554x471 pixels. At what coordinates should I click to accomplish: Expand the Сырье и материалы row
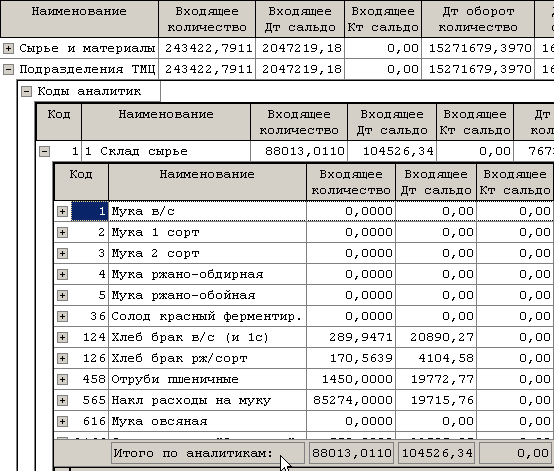click(x=8, y=48)
